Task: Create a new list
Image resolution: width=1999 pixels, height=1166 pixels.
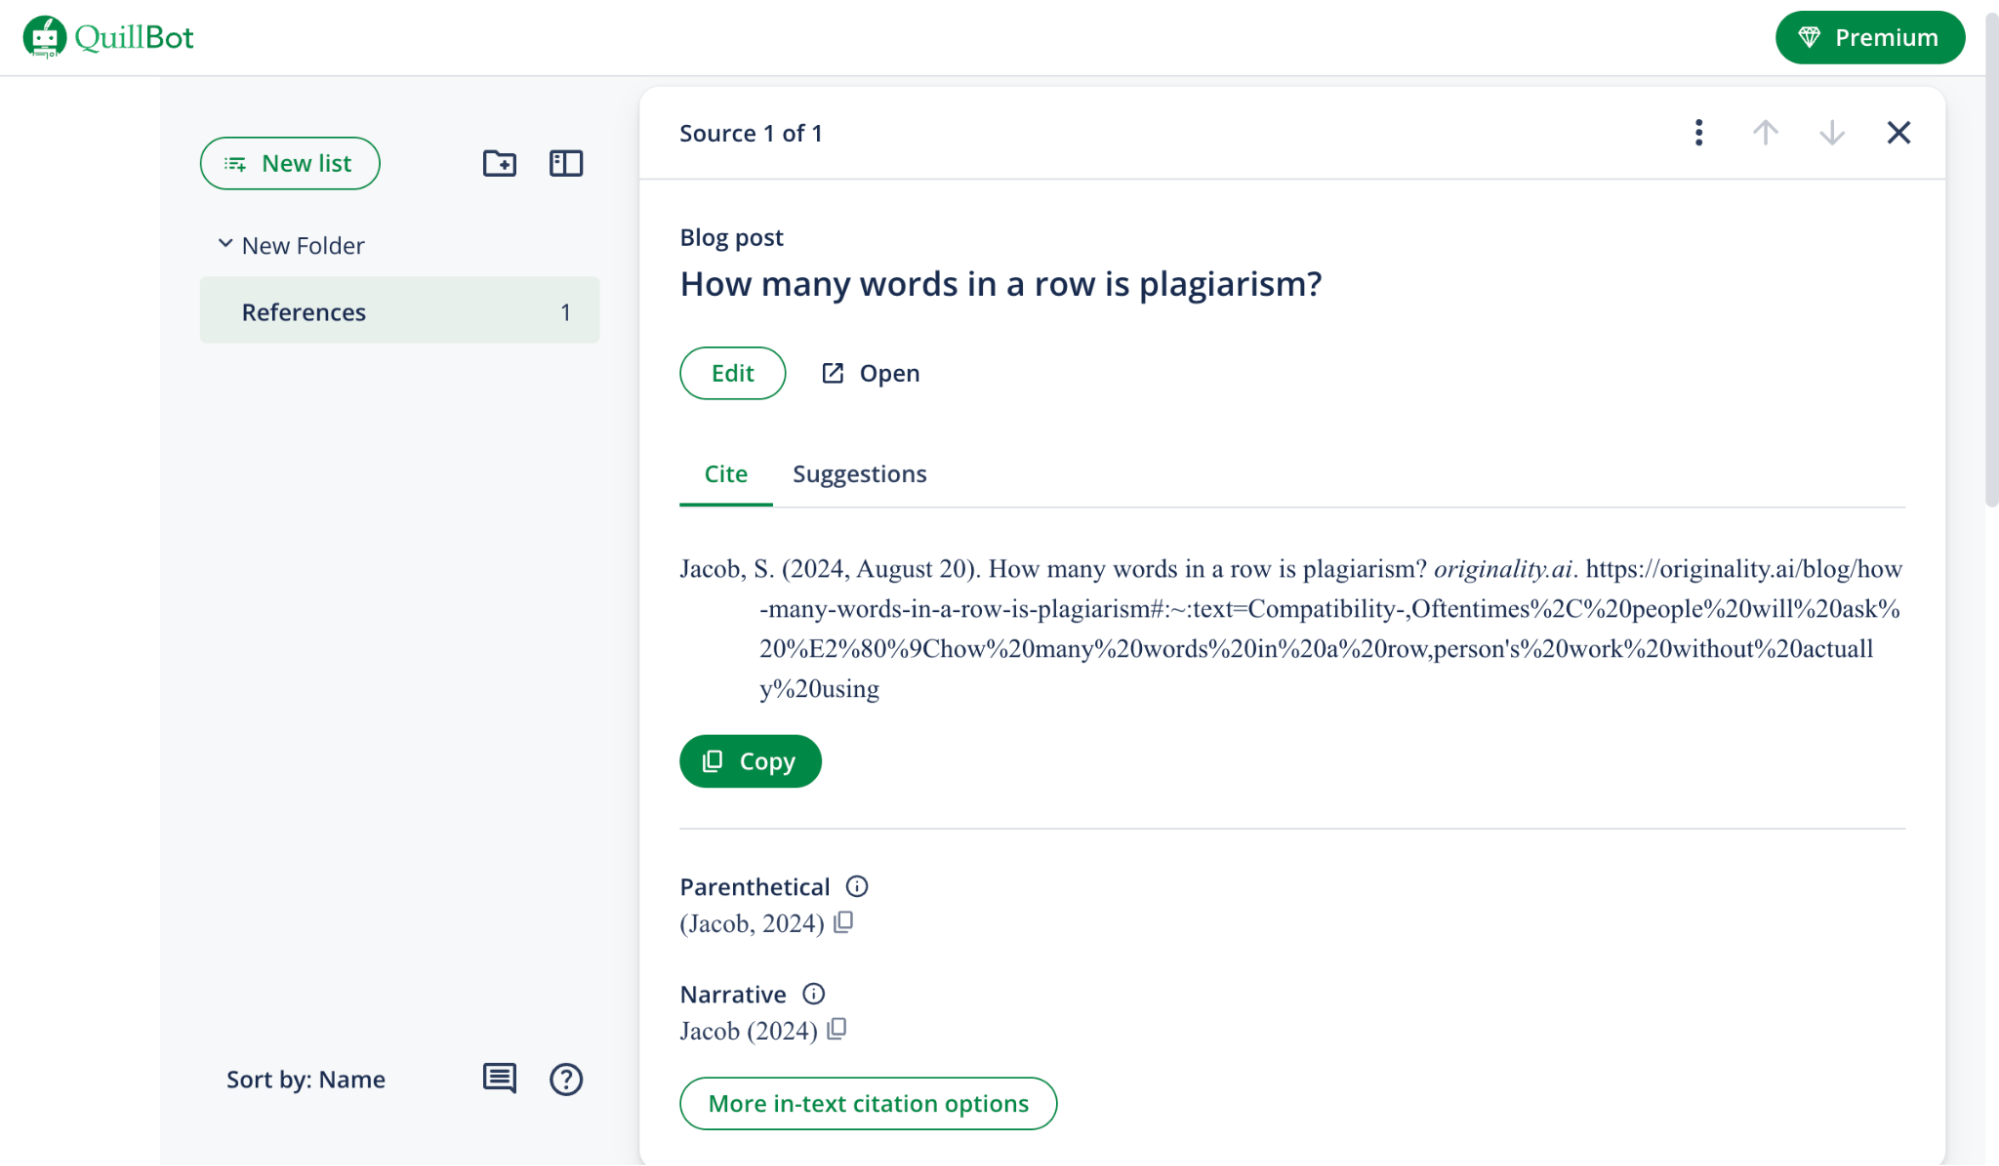Action: click(290, 163)
